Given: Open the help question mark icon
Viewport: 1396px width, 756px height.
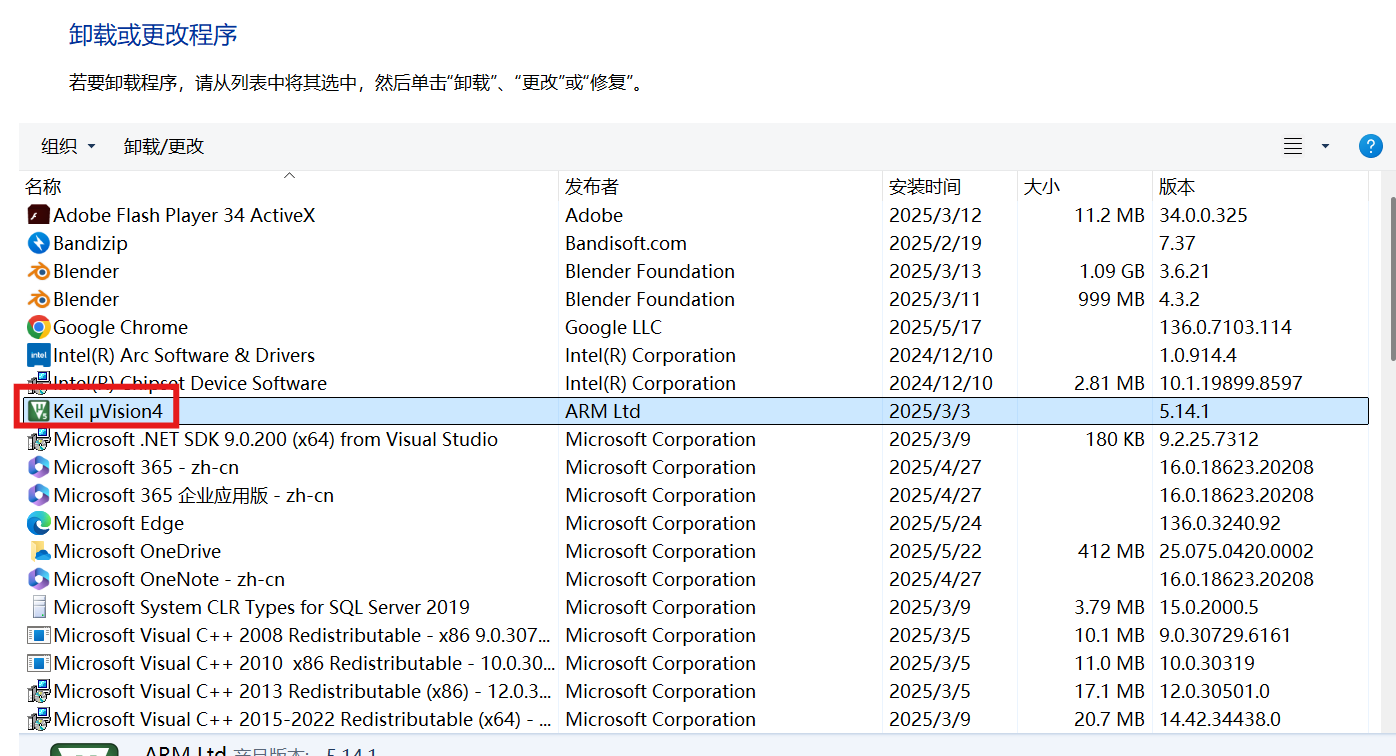Looking at the screenshot, I should pyautogui.click(x=1370, y=146).
